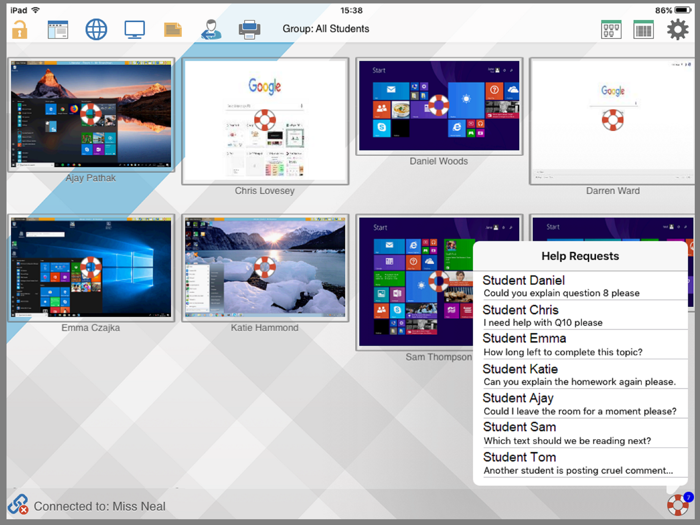Viewport: 700px width, 525px height.
Task: Tap the Wi-Fi status icon
Action: tap(35, 10)
